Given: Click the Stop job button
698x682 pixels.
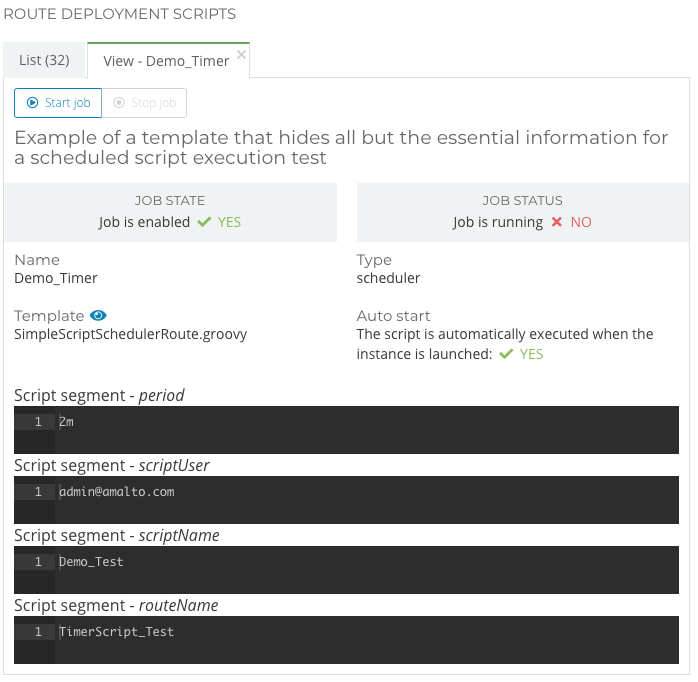Looking at the screenshot, I should (x=144, y=103).
